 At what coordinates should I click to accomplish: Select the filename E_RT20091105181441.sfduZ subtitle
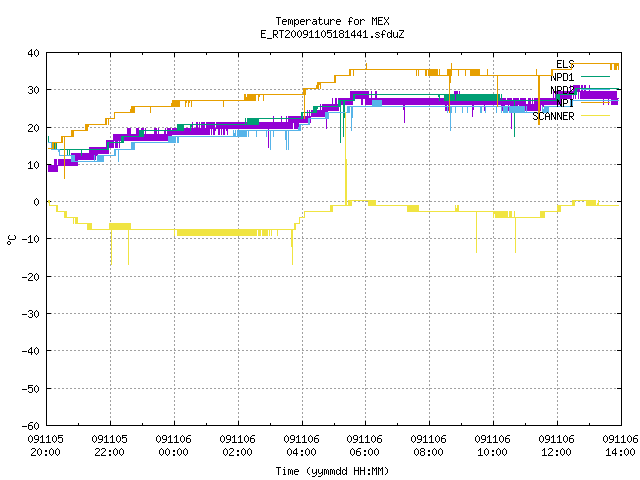pos(332,34)
